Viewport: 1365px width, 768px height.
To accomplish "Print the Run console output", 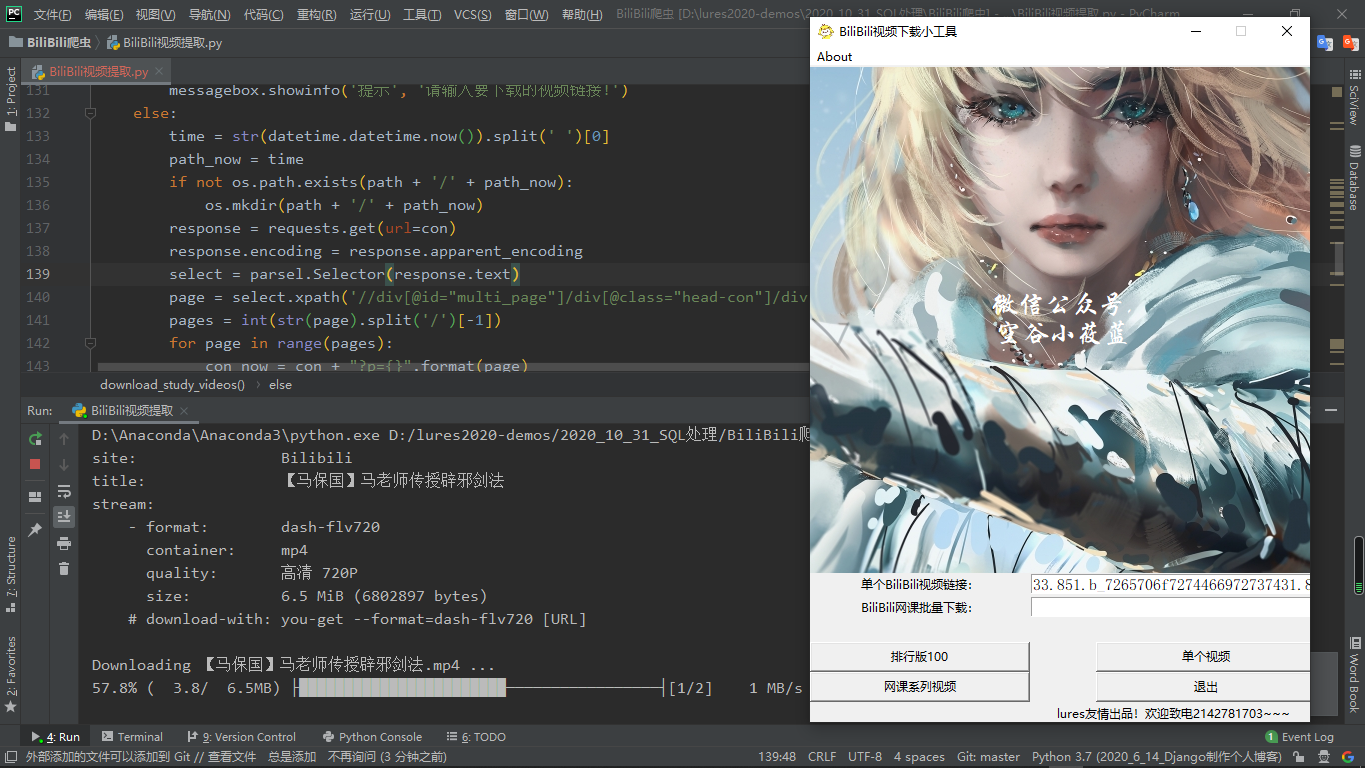I will 64,543.
